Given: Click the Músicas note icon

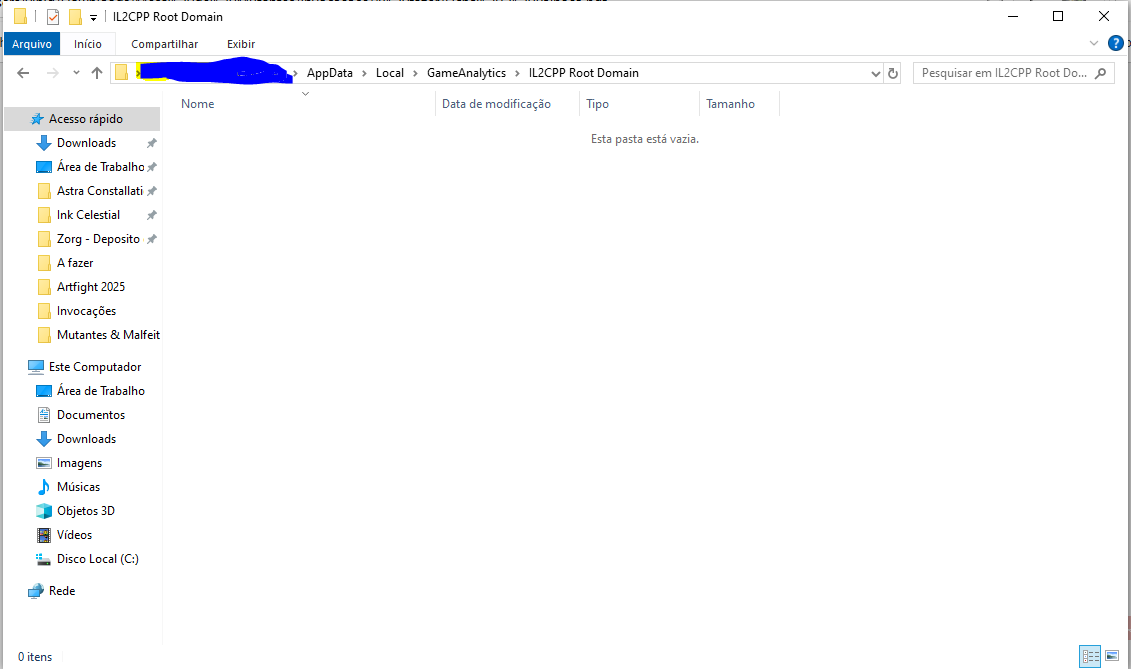Looking at the screenshot, I should [x=44, y=486].
